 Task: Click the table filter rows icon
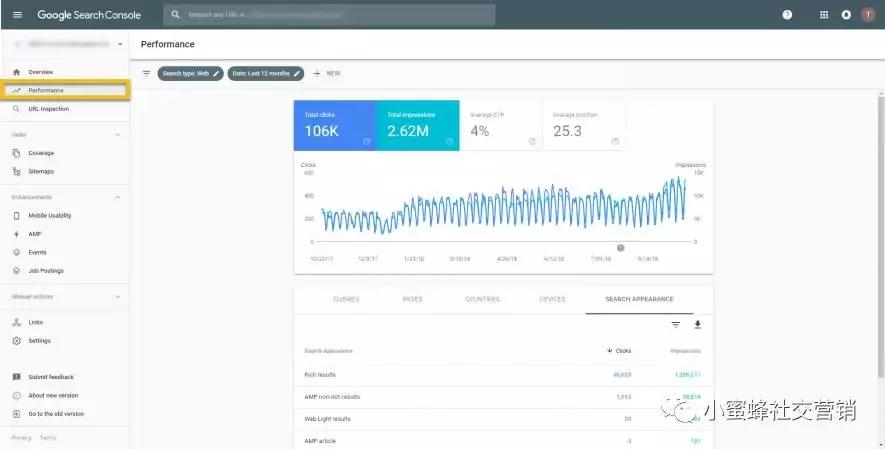click(x=675, y=325)
